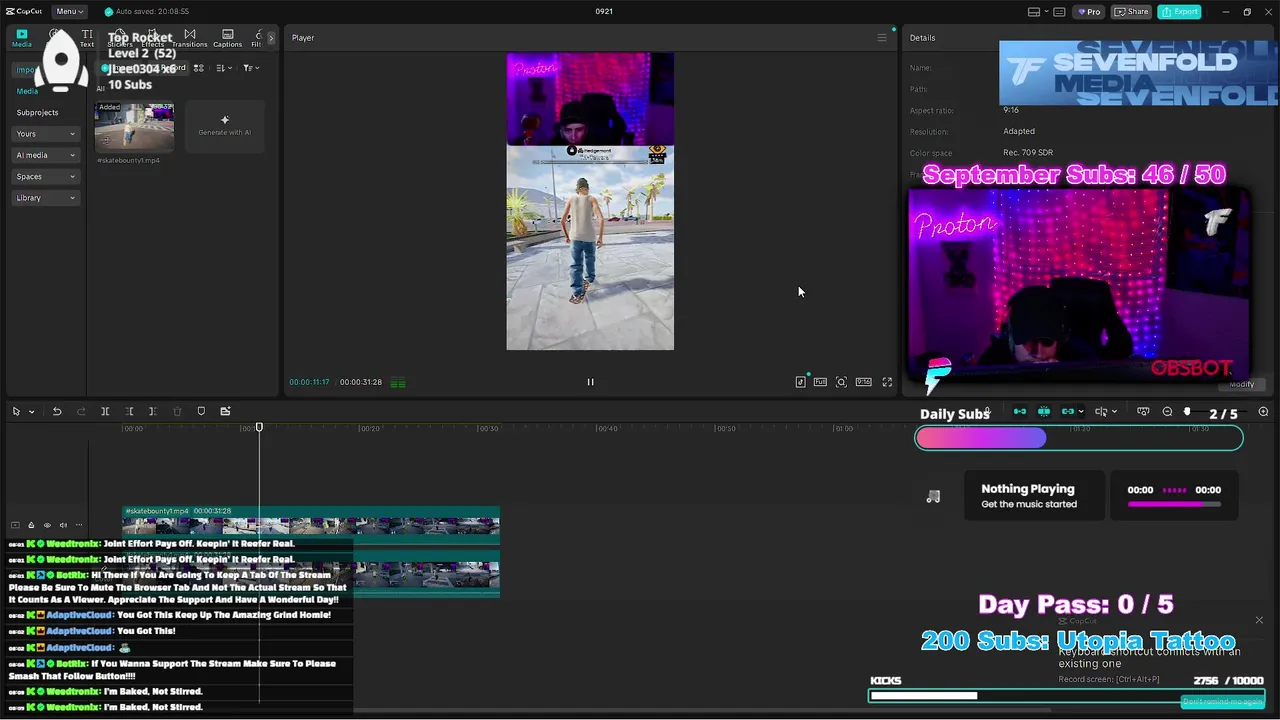Open the linkage dropdown arrow
Screen dimensions: 1280x720
(x=1081, y=412)
